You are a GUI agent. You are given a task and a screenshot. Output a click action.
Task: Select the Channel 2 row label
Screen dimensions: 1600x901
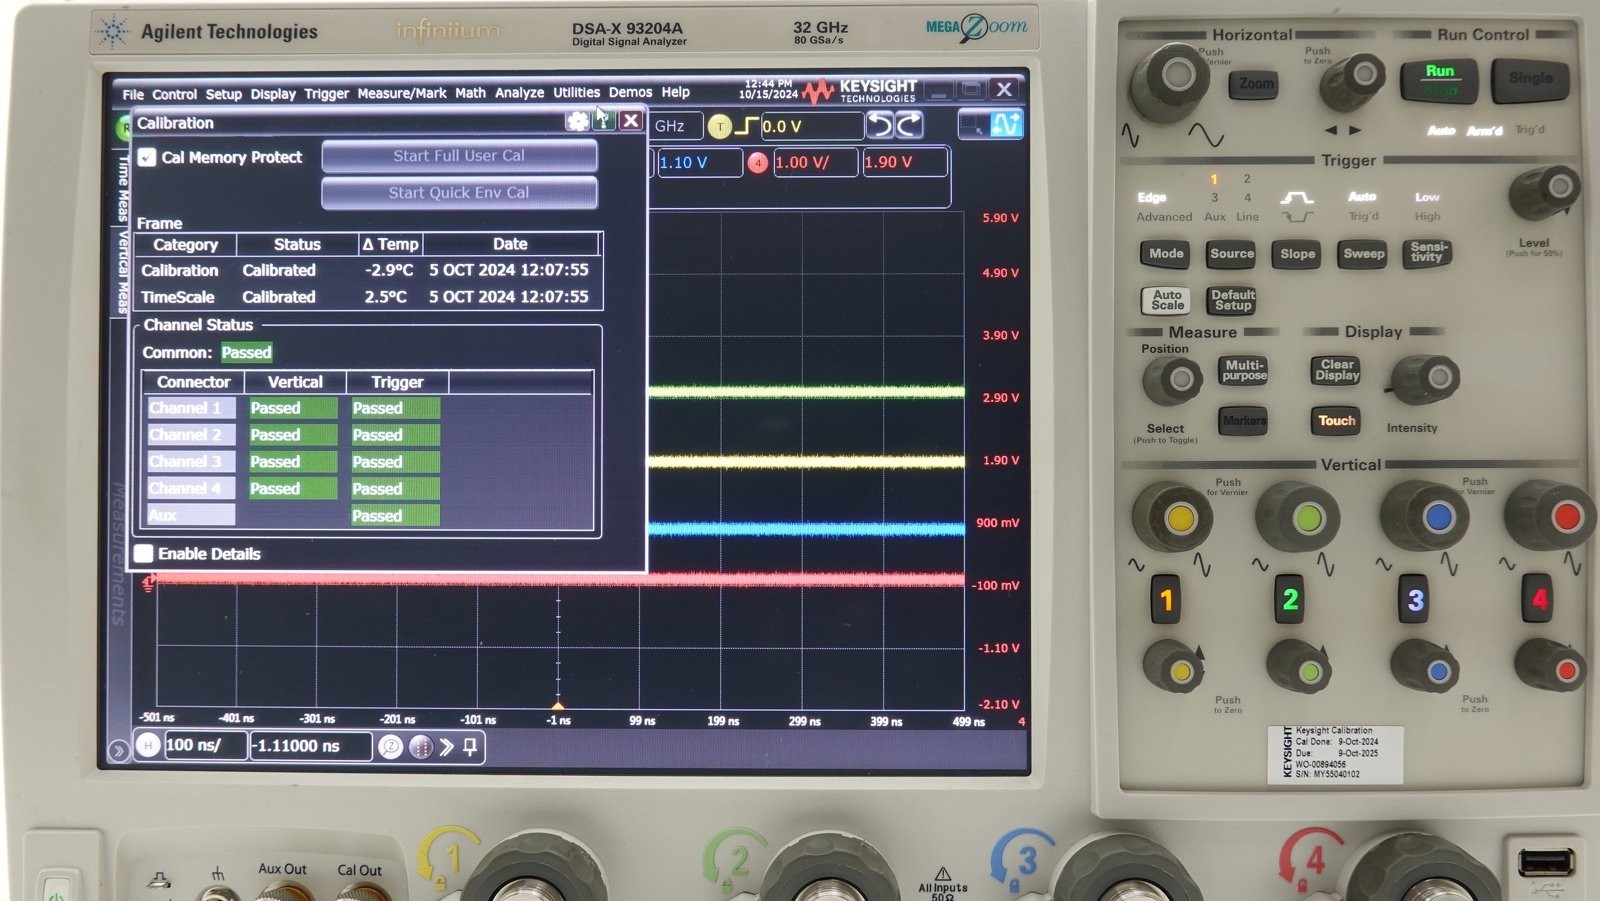(191, 435)
